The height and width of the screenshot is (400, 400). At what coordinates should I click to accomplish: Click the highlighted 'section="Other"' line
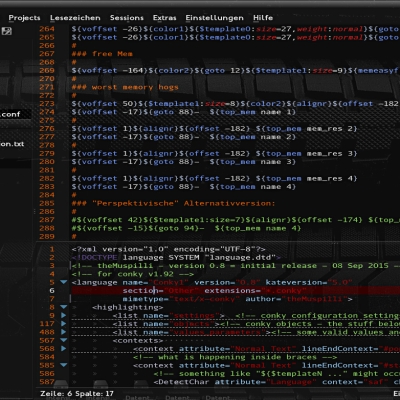click(235, 291)
